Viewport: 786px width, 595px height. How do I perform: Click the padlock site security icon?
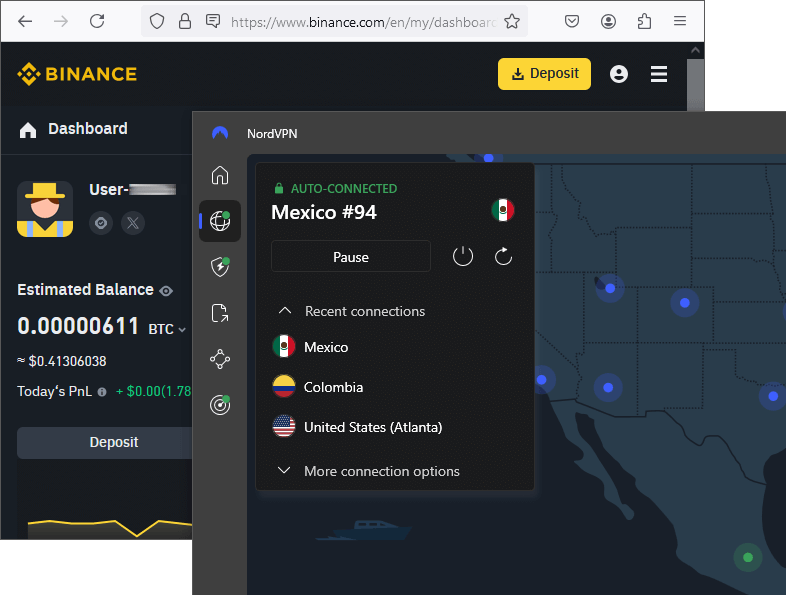click(185, 21)
